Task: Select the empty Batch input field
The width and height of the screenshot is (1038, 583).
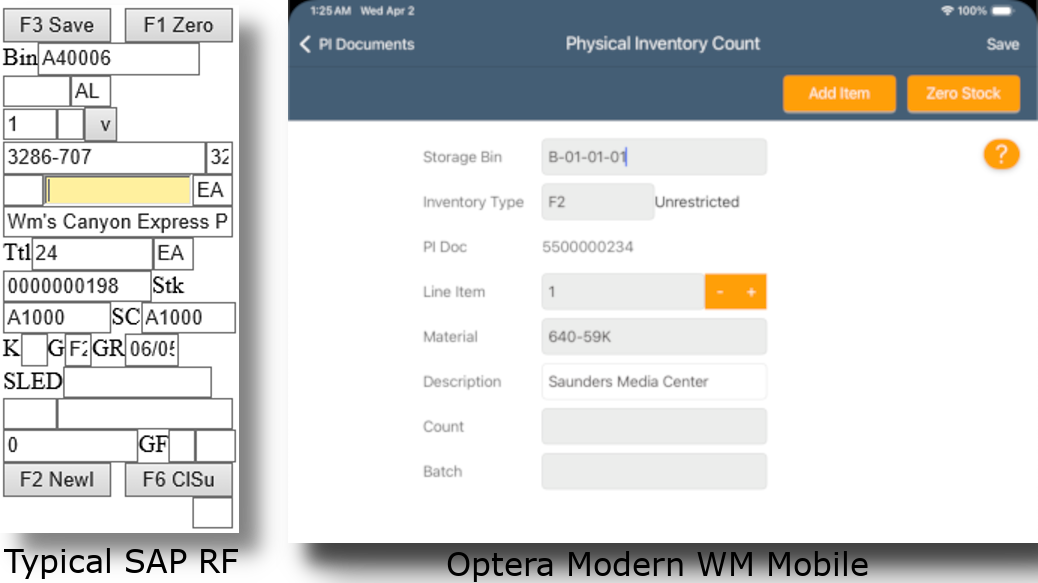Action: [653, 471]
